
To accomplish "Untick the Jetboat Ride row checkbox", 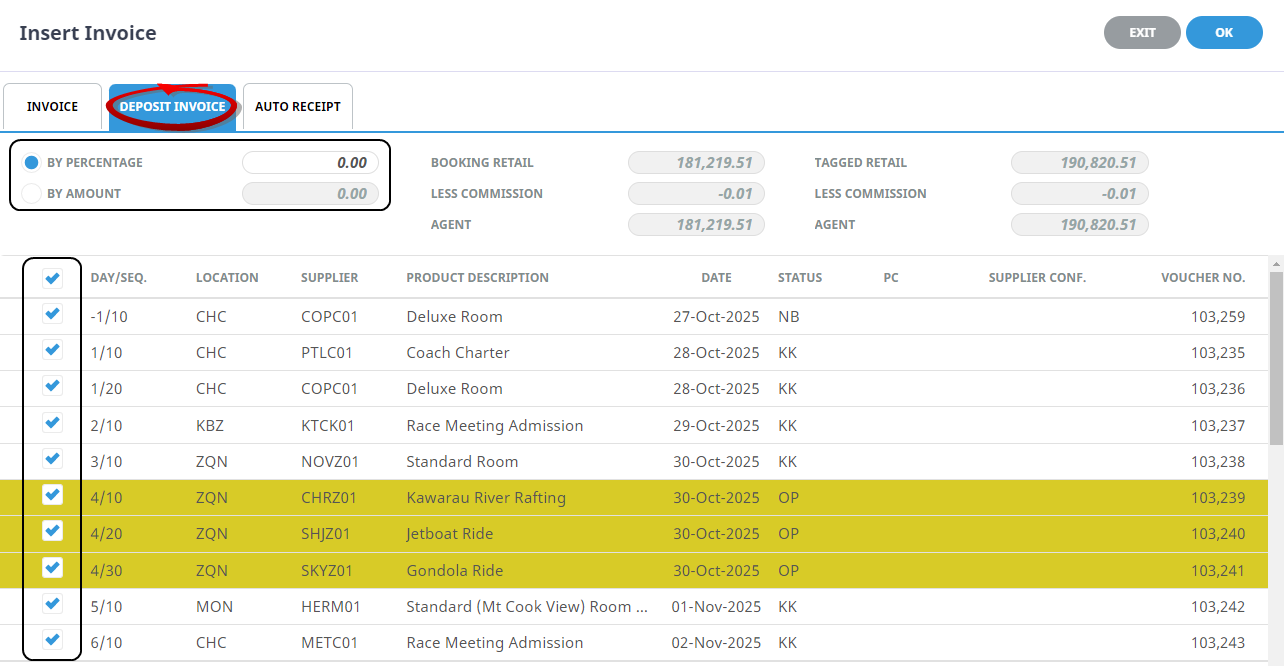I will (x=52, y=531).
